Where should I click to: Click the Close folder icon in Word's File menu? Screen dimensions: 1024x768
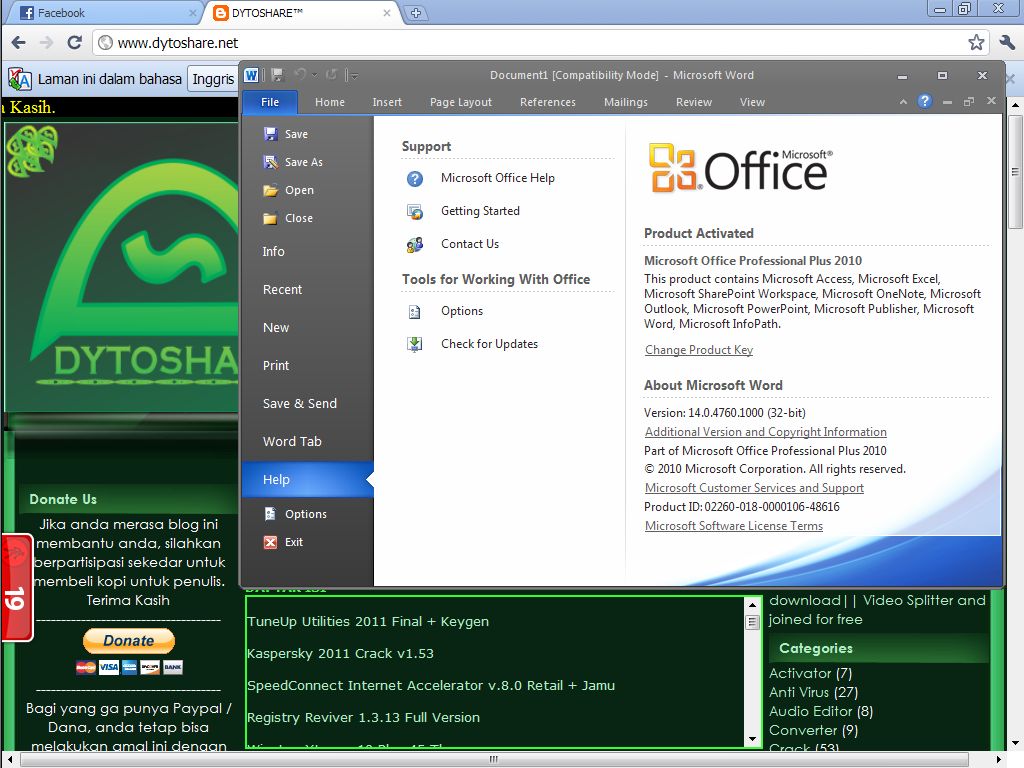270,218
